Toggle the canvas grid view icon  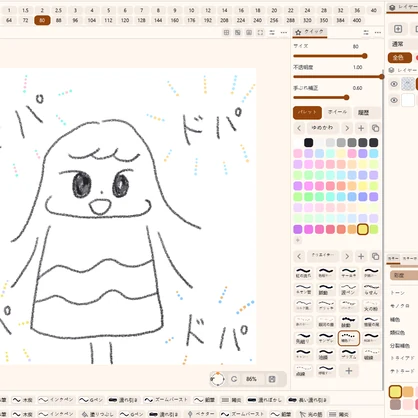click(x=226, y=32)
